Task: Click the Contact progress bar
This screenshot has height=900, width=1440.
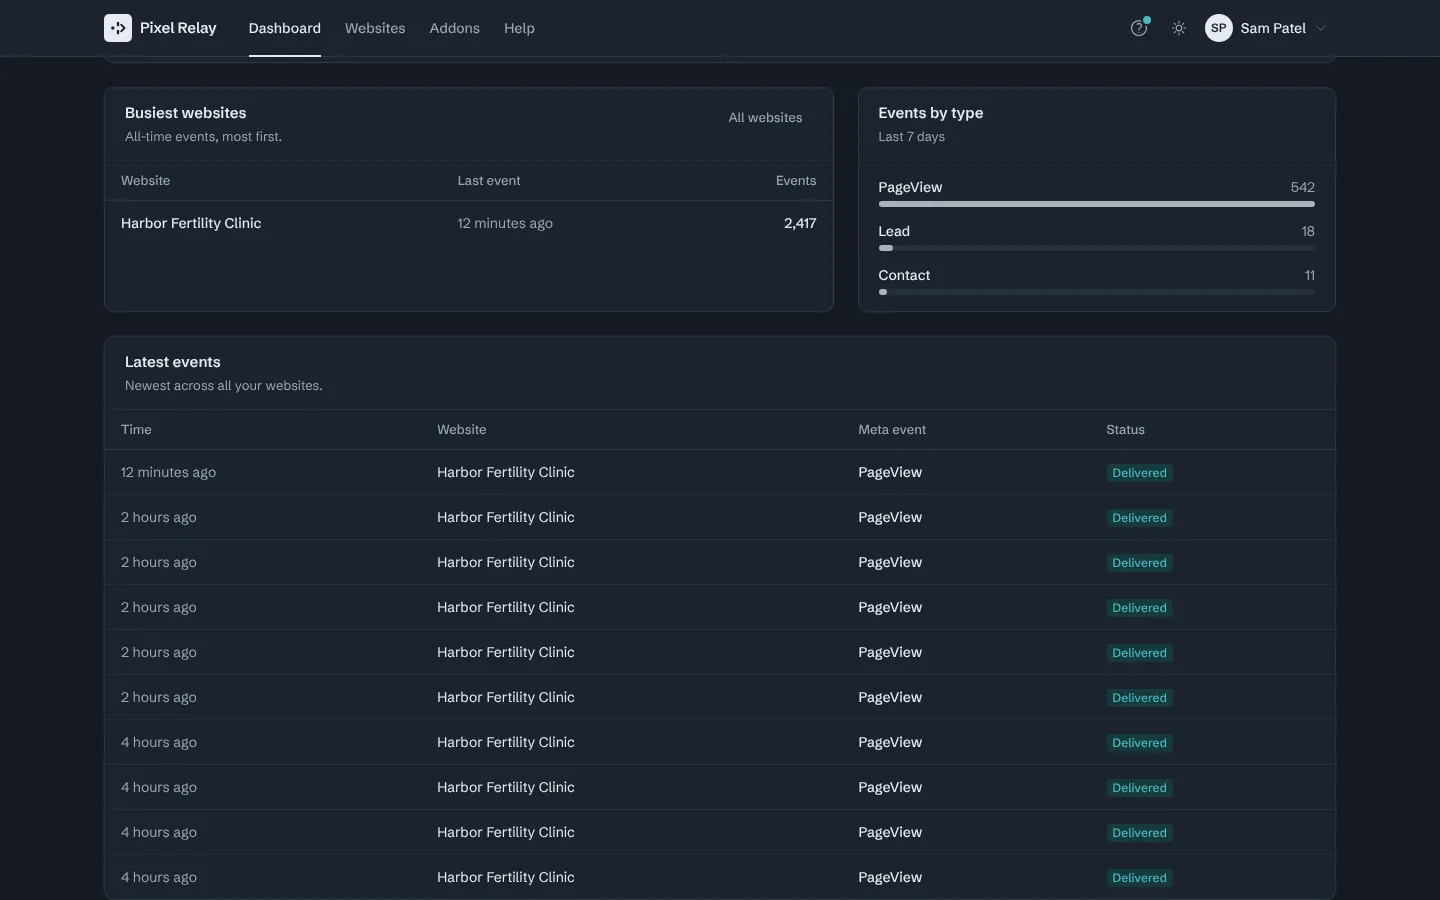Action: (x=1097, y=292)
